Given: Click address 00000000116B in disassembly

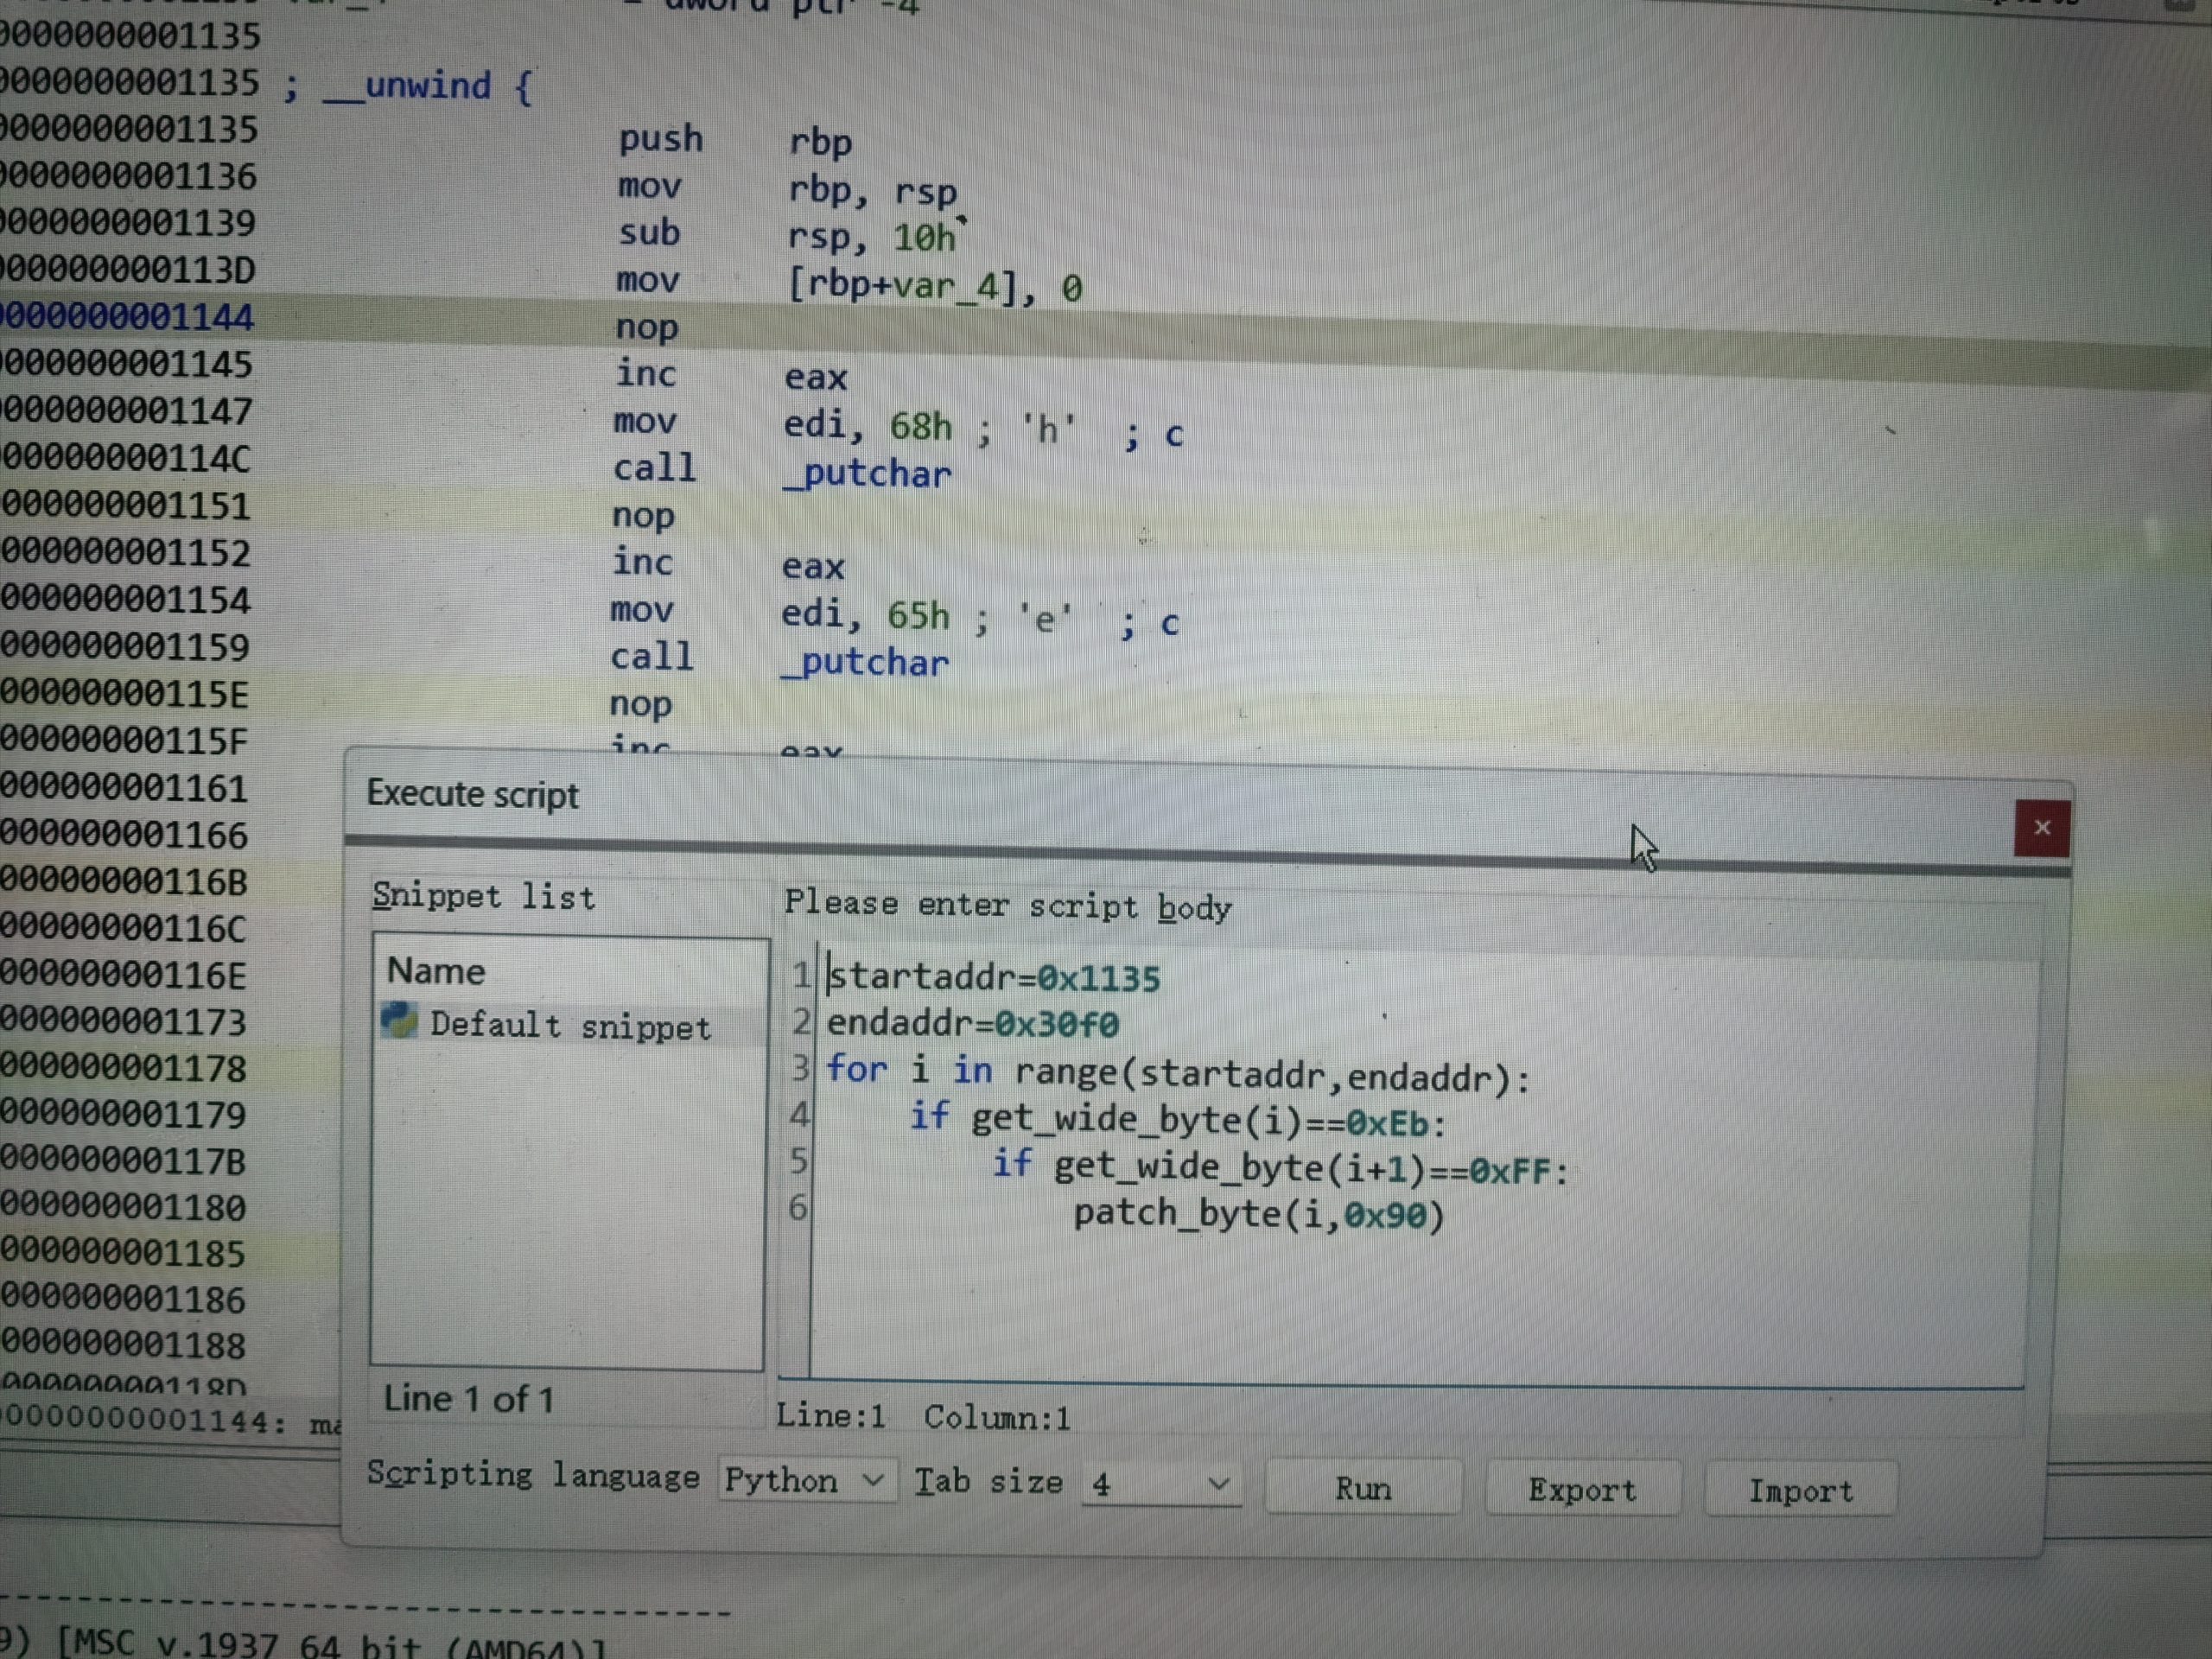Looking at the screenshot, I should [123, 881].
